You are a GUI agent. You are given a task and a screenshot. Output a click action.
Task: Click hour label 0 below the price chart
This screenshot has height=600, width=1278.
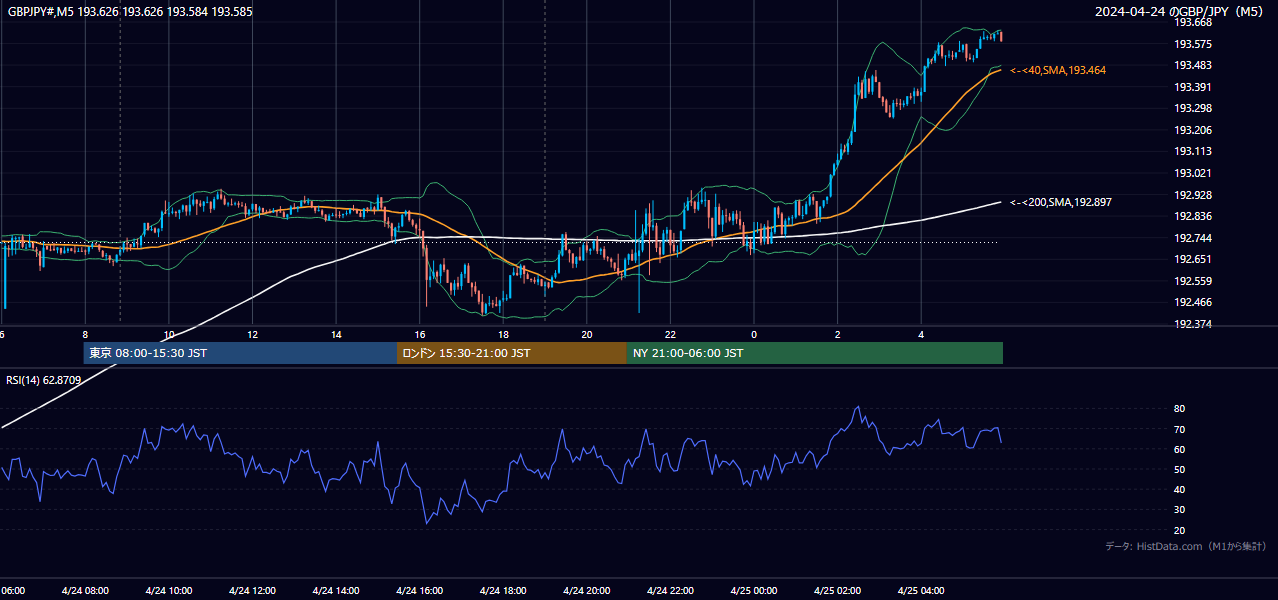point(754,334)
